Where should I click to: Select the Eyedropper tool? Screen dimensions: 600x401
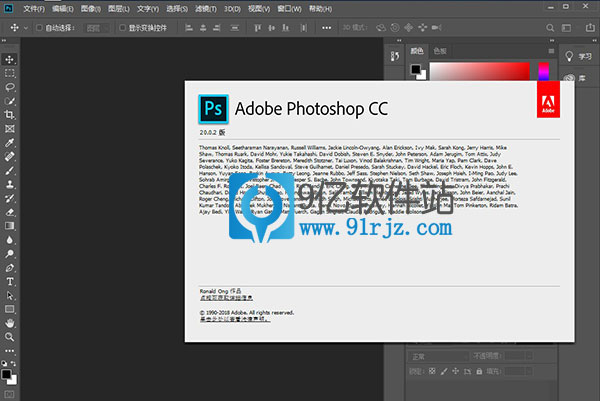click(10, 143)
